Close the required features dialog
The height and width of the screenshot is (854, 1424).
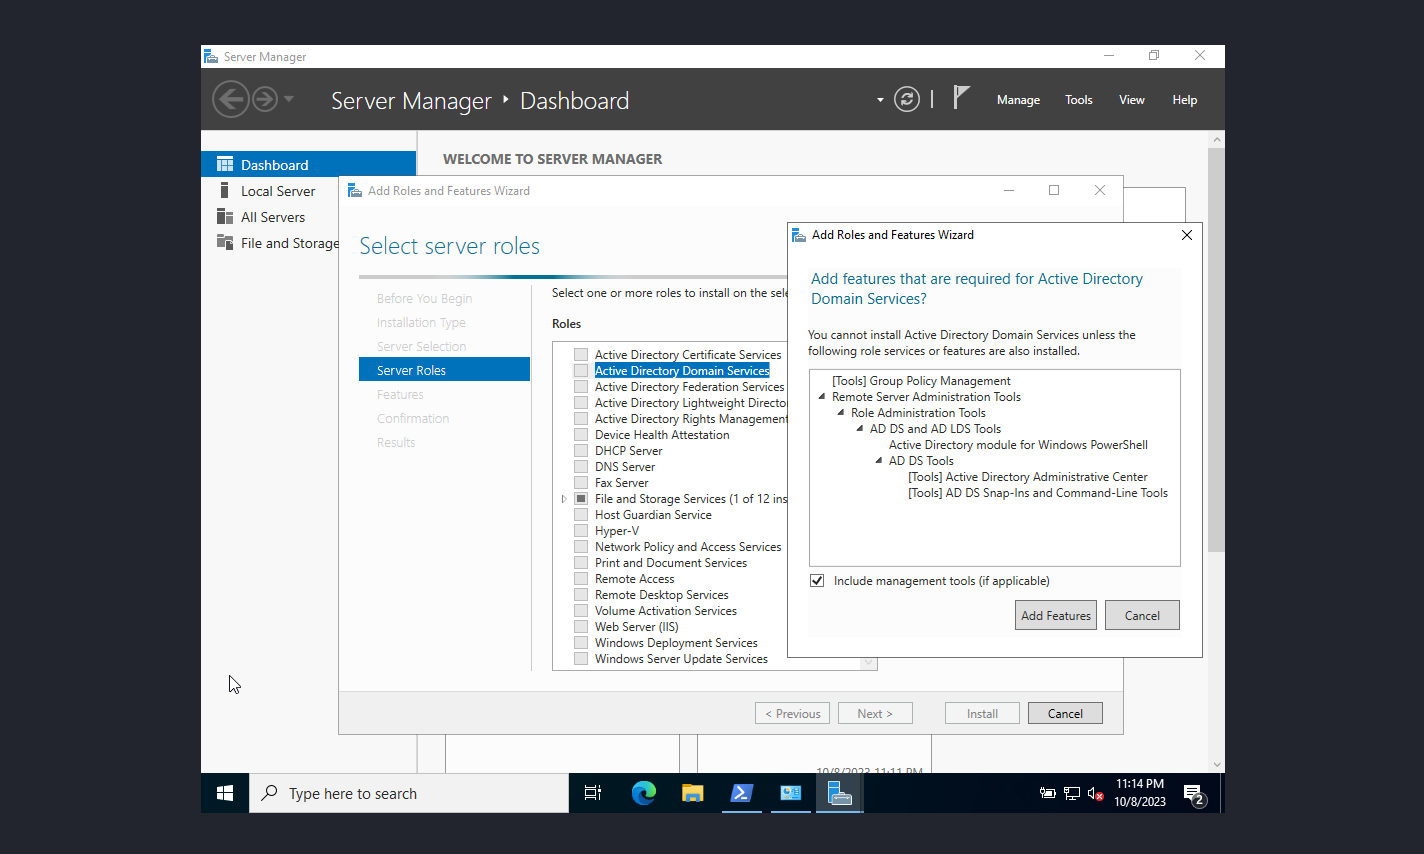tap(1187, 235)
